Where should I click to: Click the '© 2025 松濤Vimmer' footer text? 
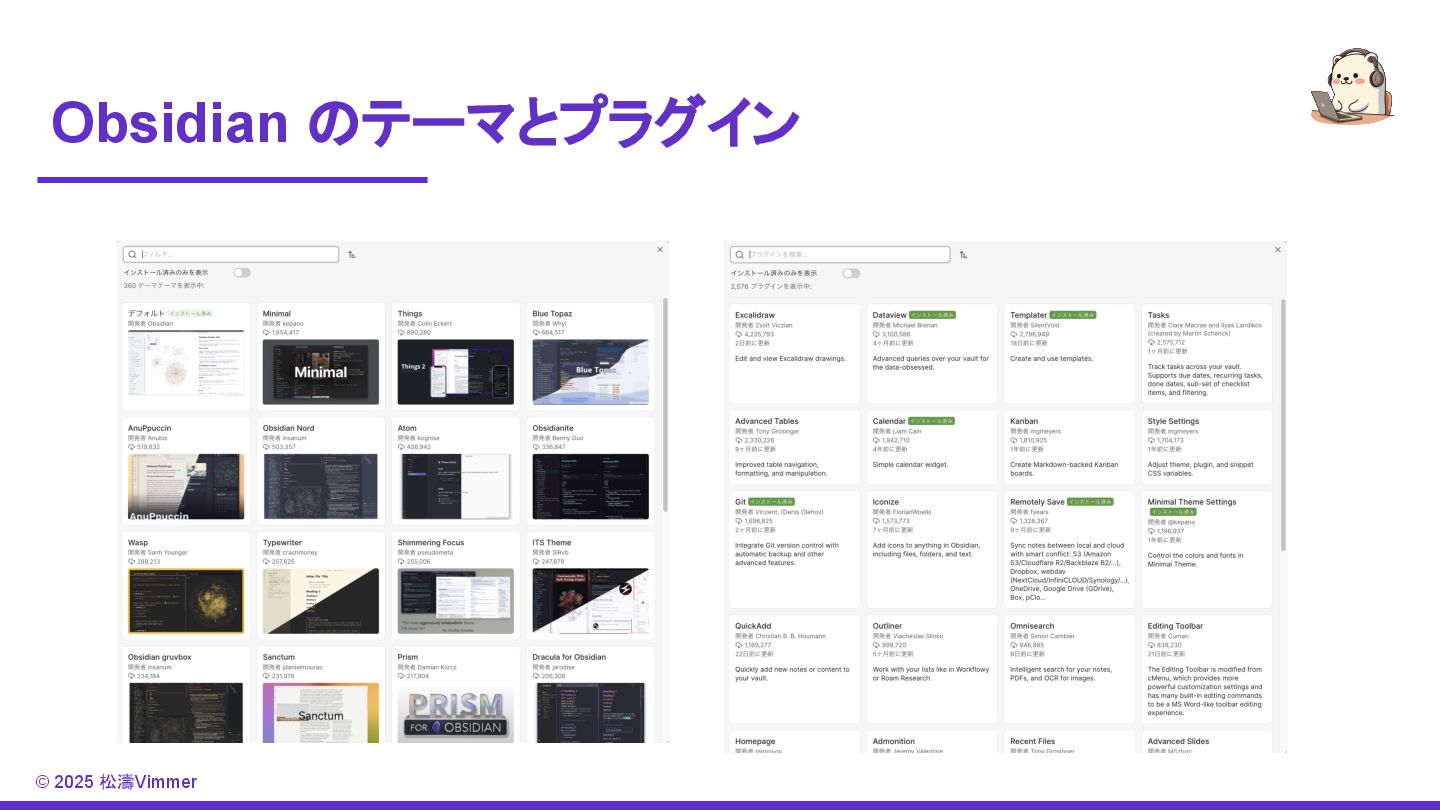pos(116,782)
